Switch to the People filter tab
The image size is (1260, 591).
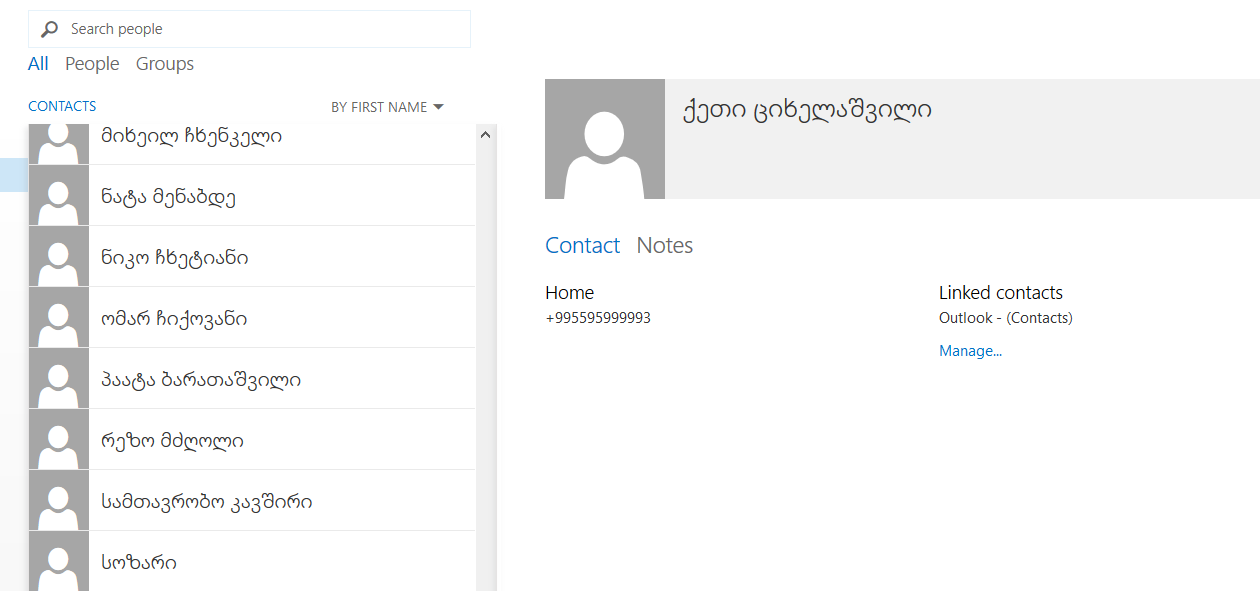click(x=92, y=64)
